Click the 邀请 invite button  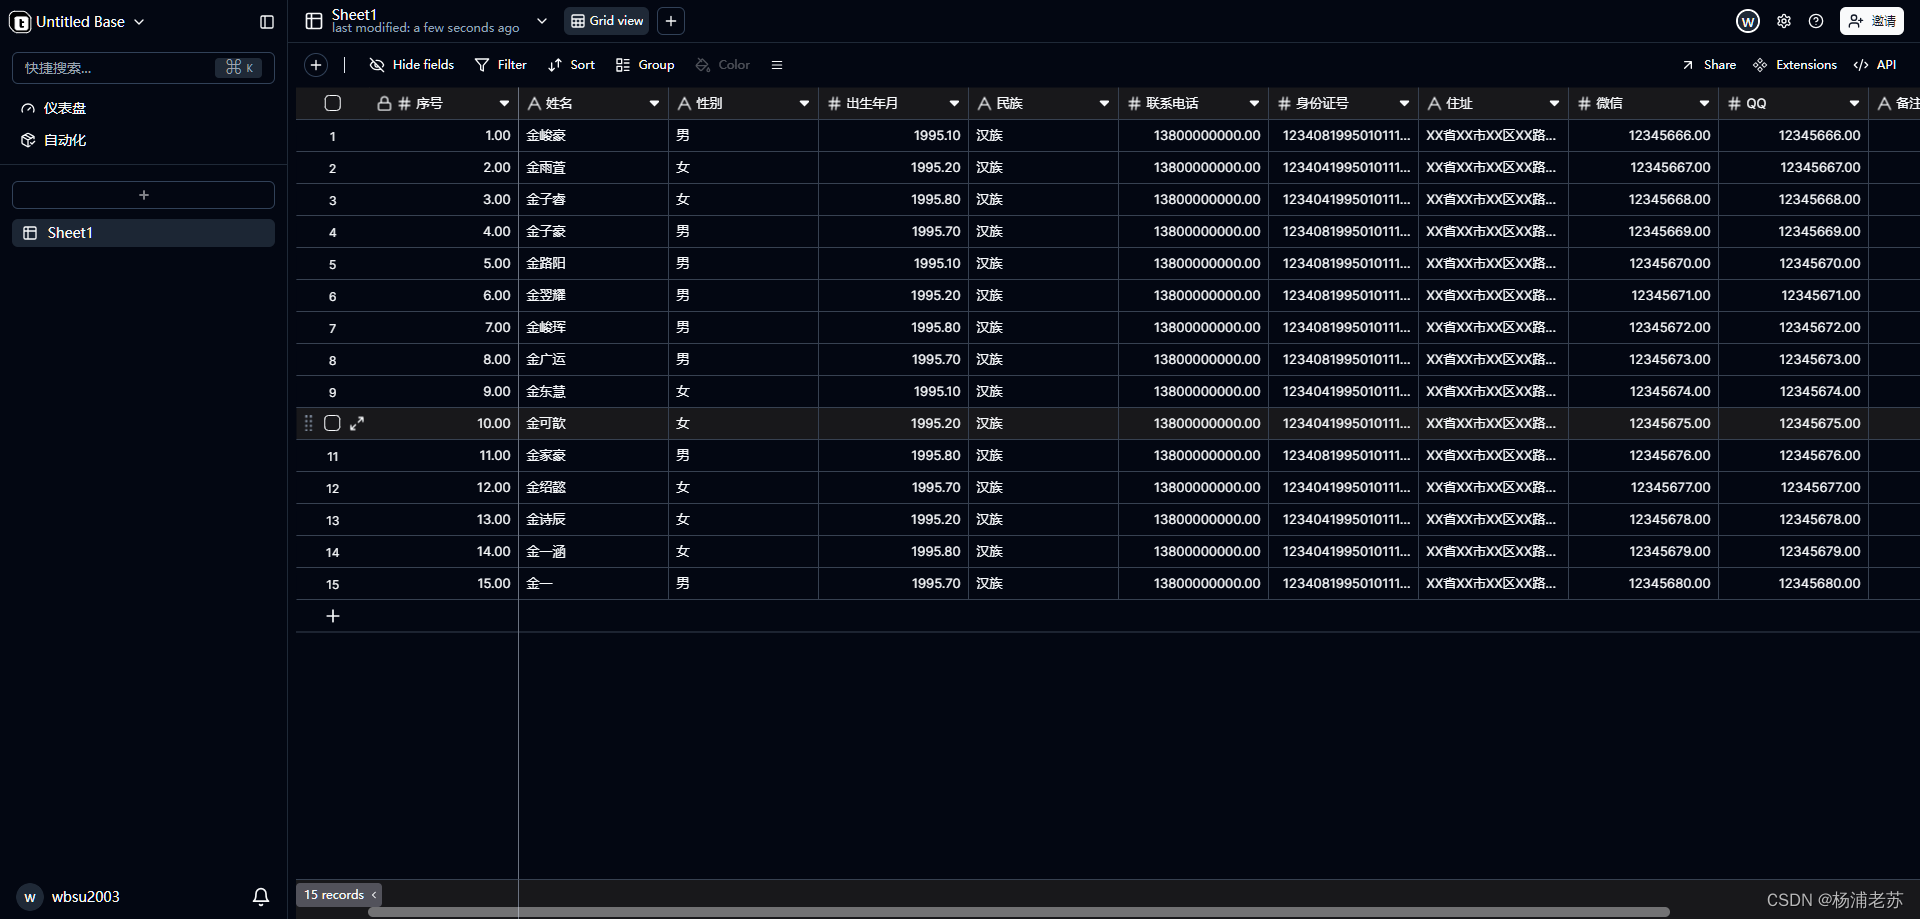coord(1872,21)
